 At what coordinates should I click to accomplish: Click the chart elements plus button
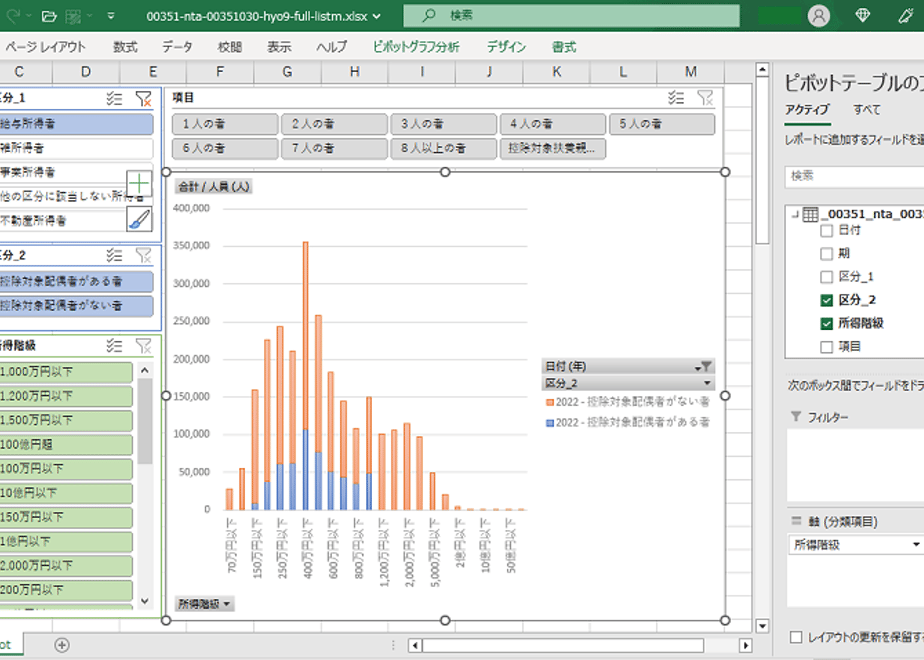click(x=139, y=183)
